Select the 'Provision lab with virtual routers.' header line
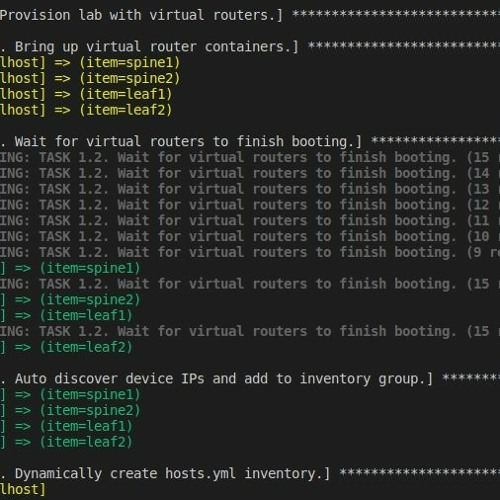This screenshot has height=500, width=500. pos(250,15)
